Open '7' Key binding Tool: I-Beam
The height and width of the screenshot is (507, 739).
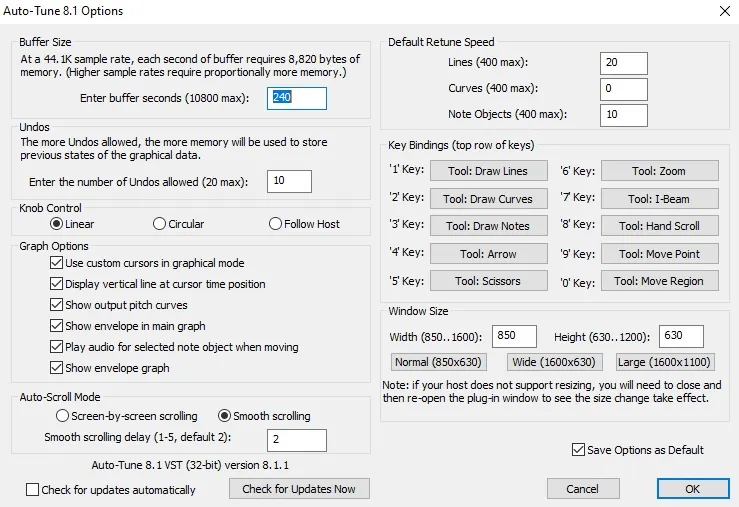(660, 198)
